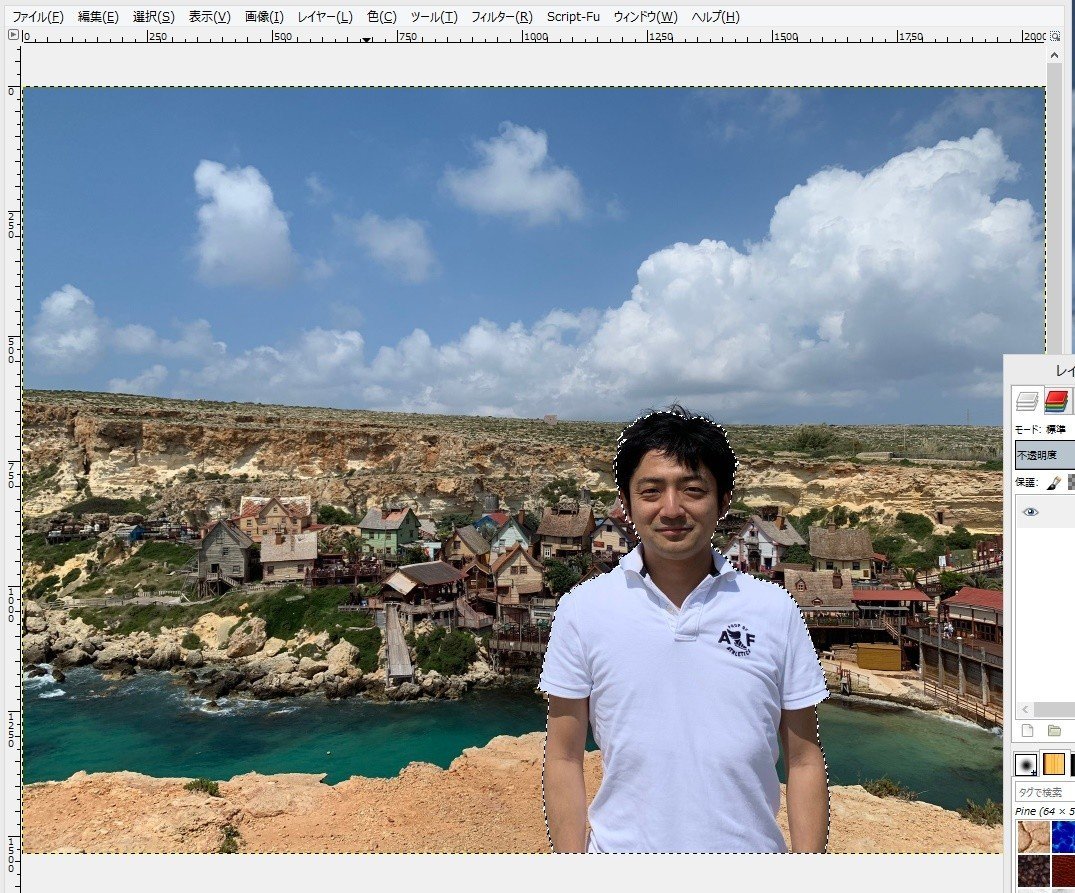Screen dimensions: 1075x893
Task: Select the tan cracked-stone pattern thumbnail
Action: point(1033,836)
